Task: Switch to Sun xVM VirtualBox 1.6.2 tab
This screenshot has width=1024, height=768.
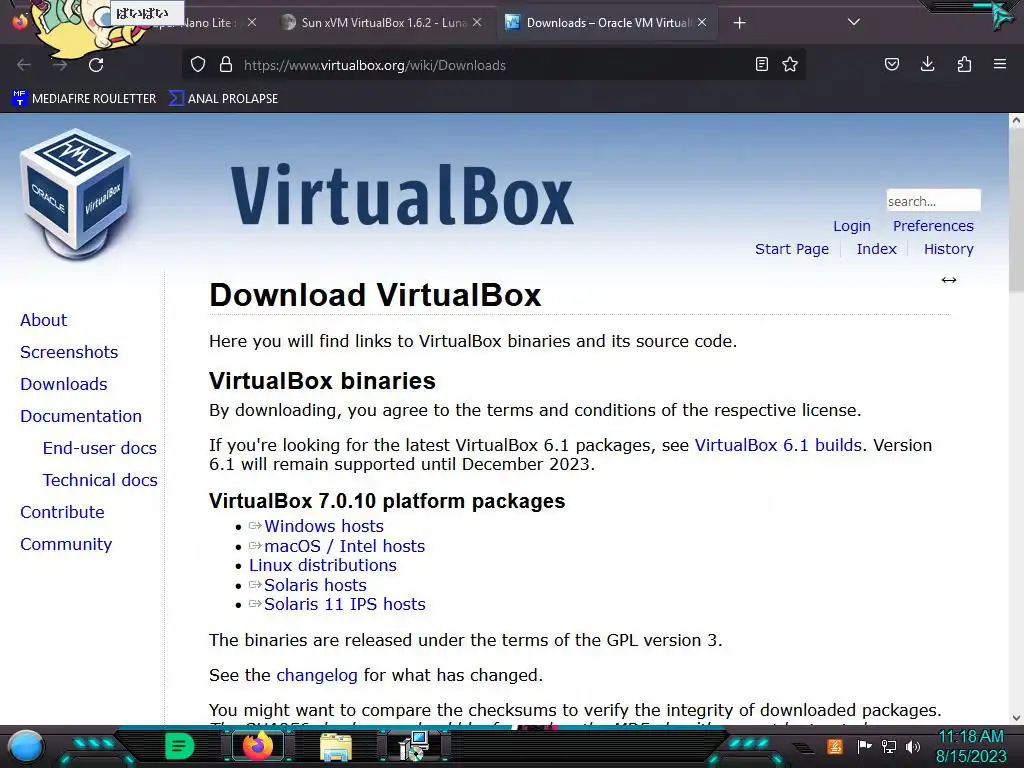Action: tap(383, 23)
